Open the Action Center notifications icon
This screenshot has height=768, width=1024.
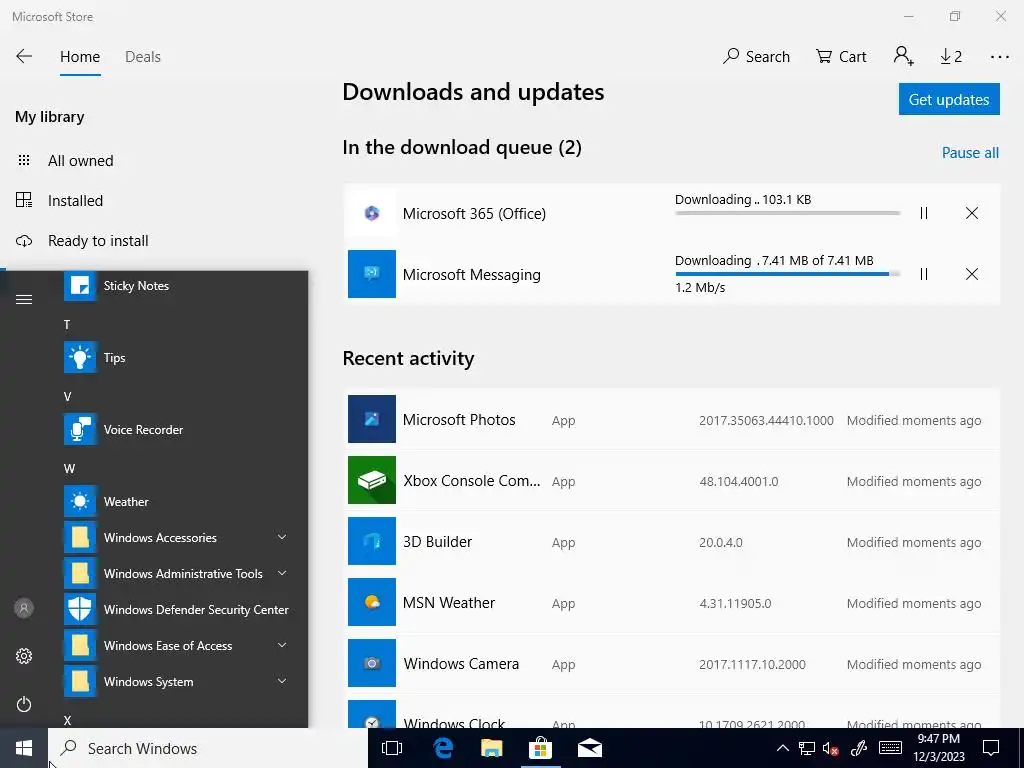pos(991,748)
